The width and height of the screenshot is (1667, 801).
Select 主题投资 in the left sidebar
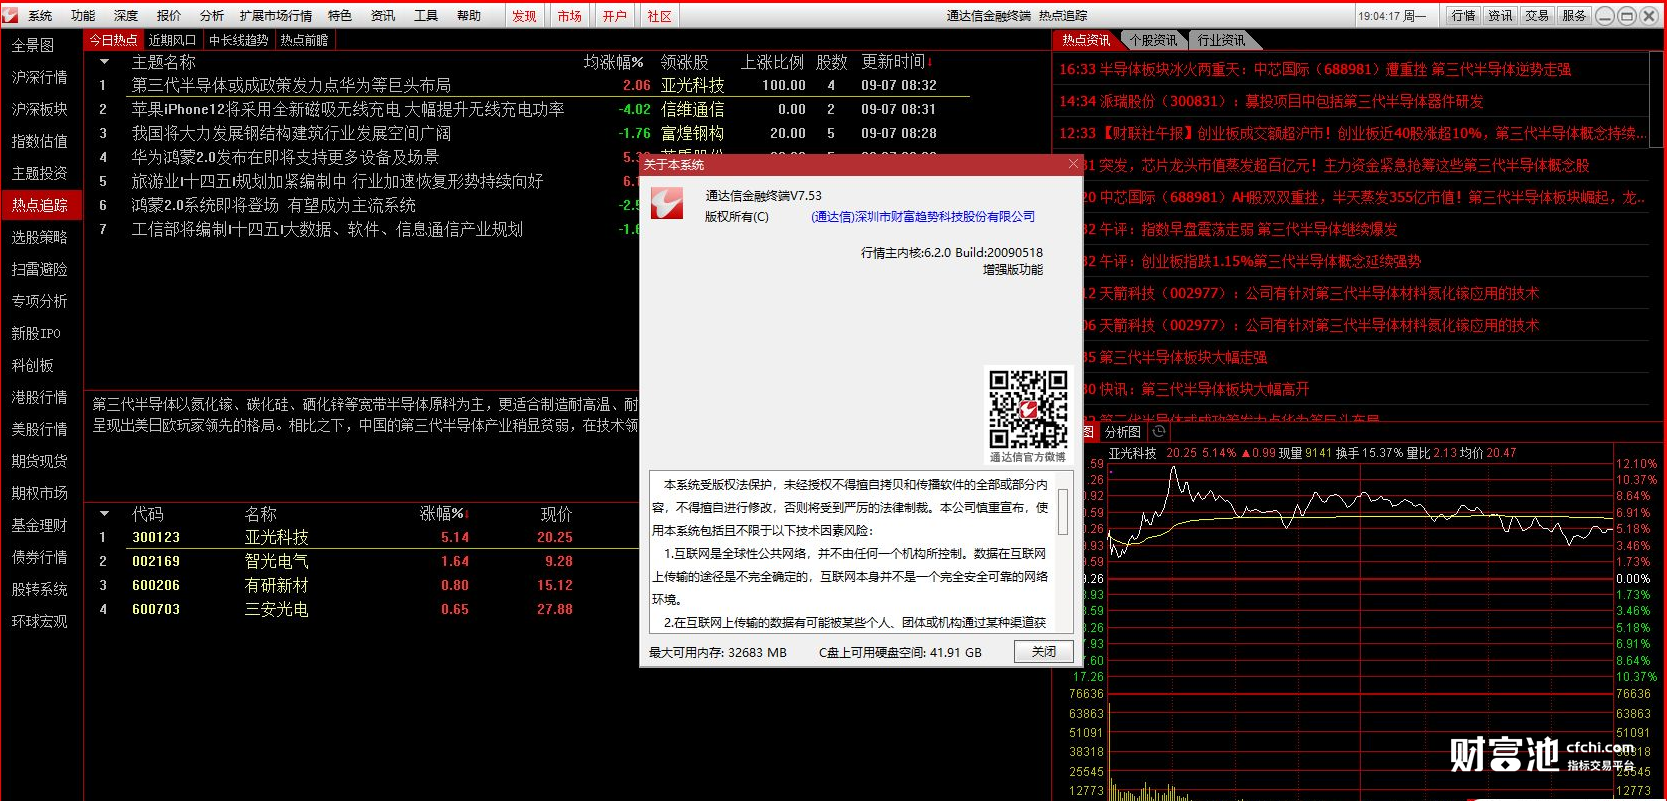tap(40, 173)
